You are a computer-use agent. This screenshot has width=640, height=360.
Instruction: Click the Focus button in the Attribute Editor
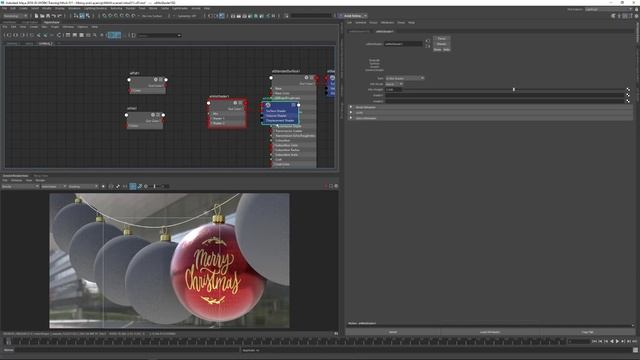click(441, 39)
